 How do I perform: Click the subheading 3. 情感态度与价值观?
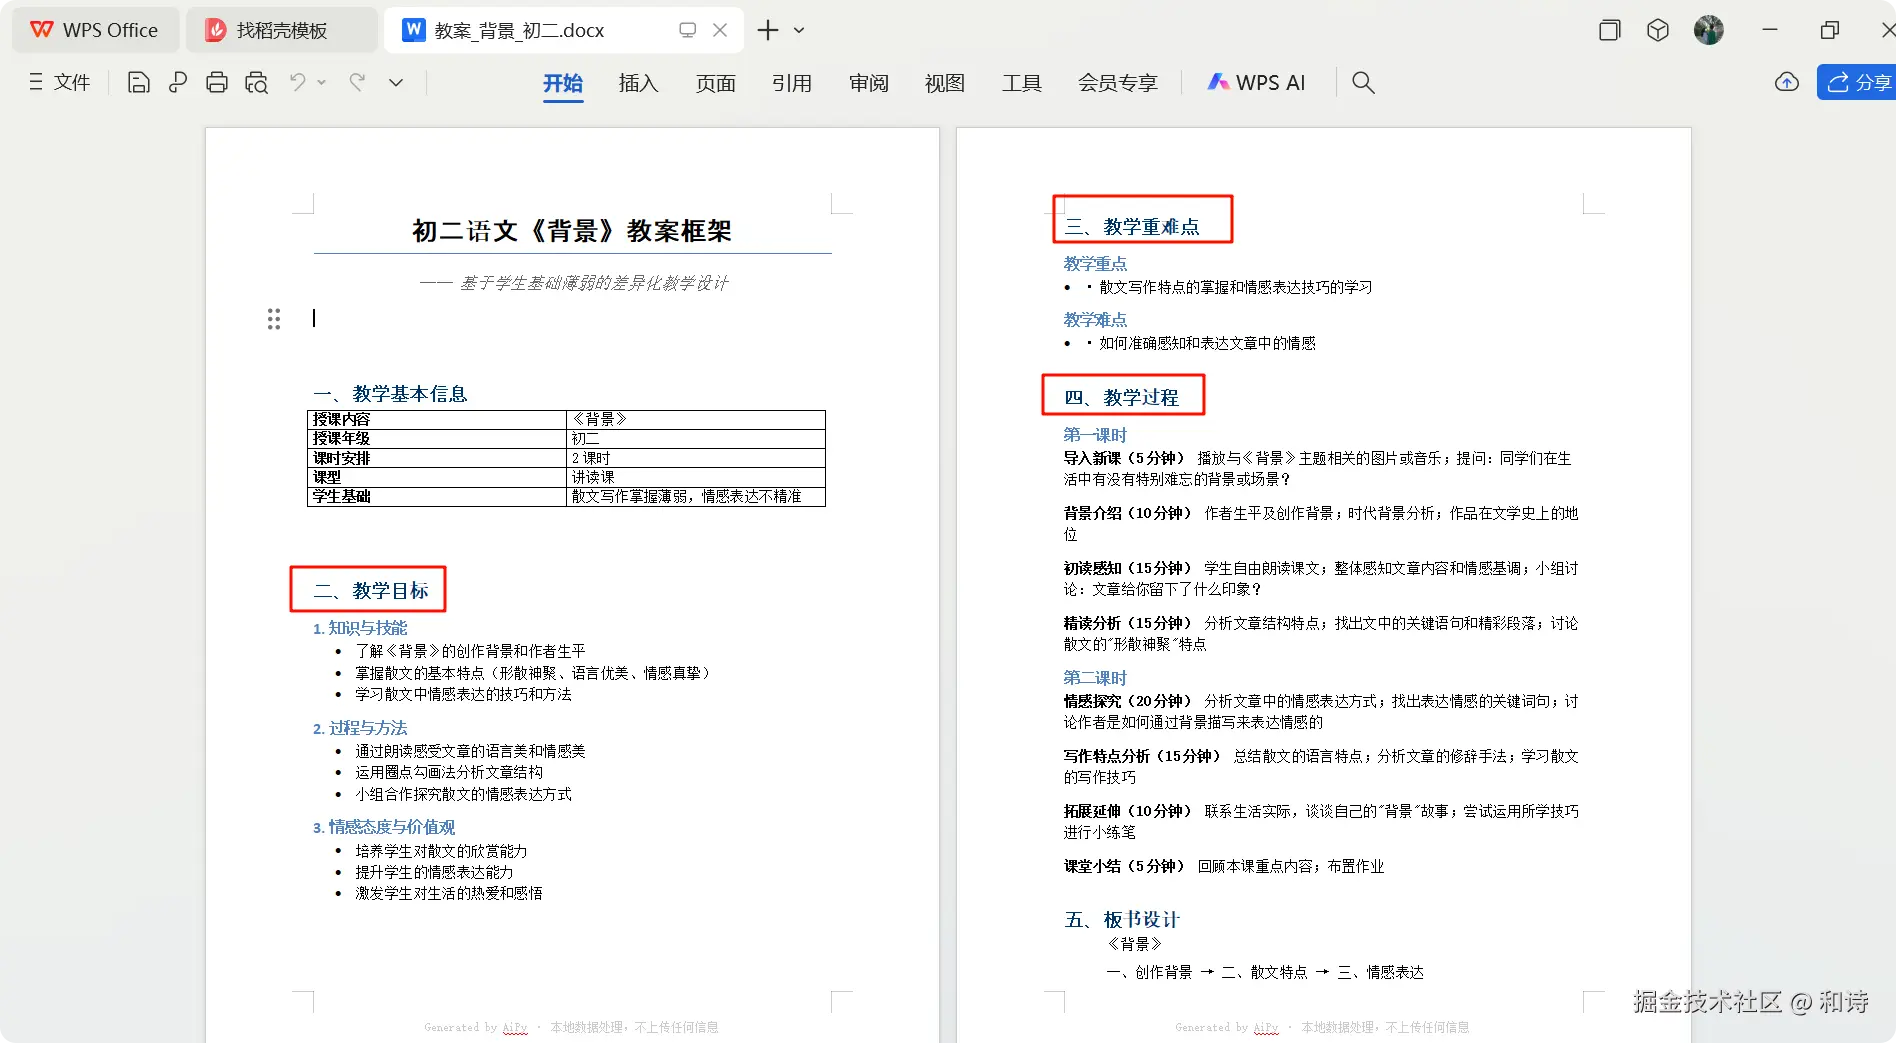pyautogui.click(x=384, y=827)
